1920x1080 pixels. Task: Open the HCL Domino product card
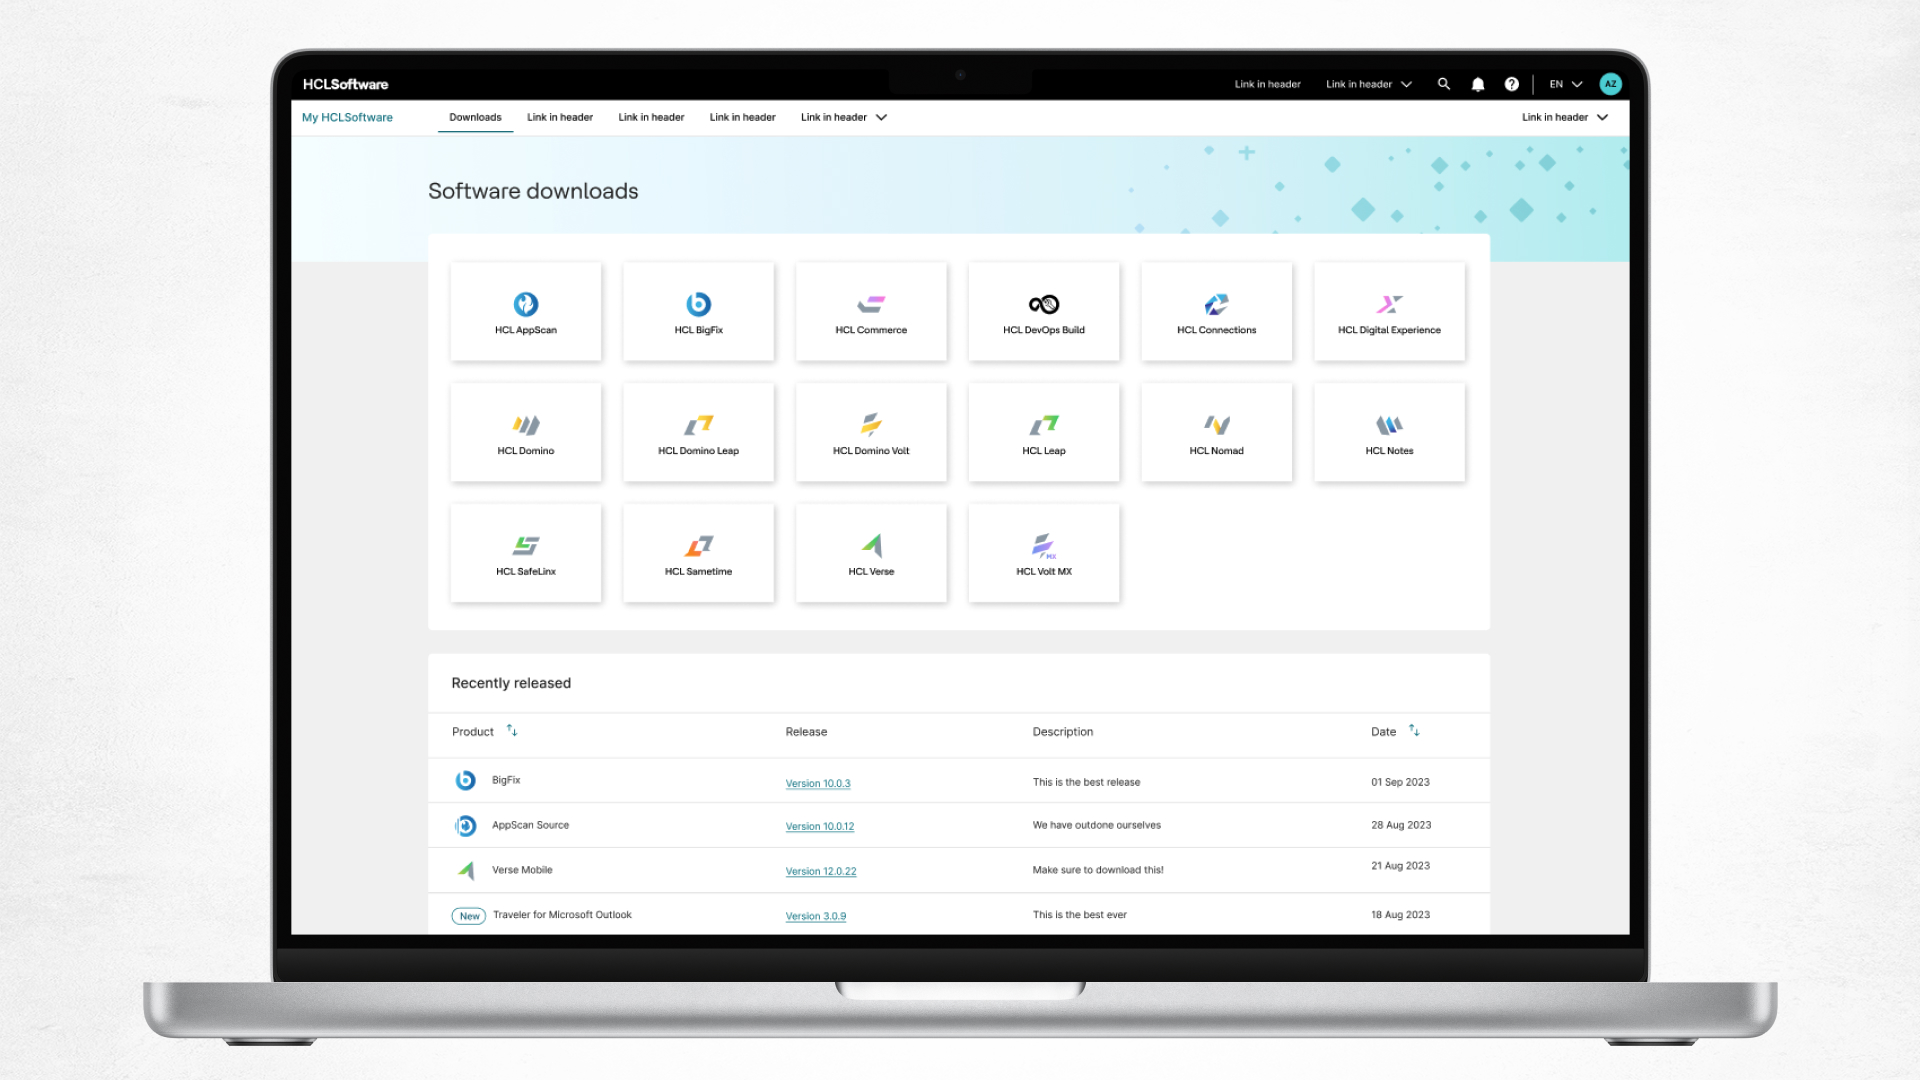point(526,433)
